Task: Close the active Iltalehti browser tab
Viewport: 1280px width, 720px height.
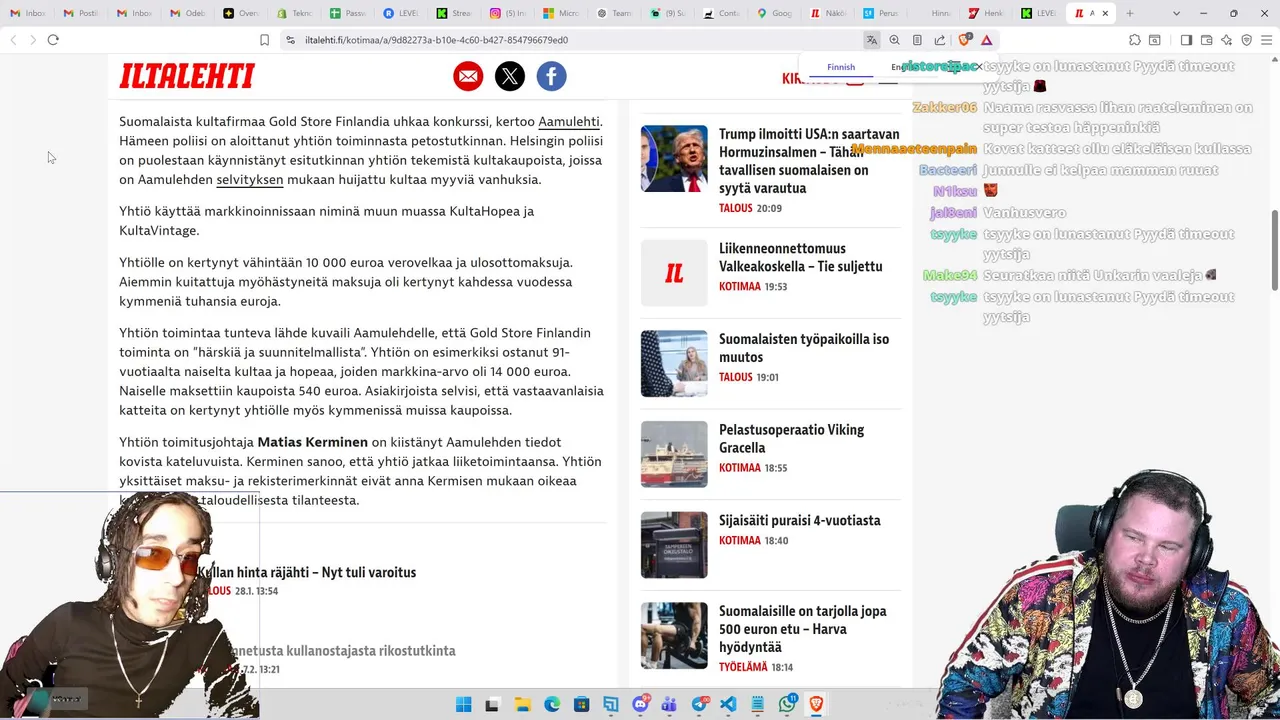Action: (x=1105, y=13)
